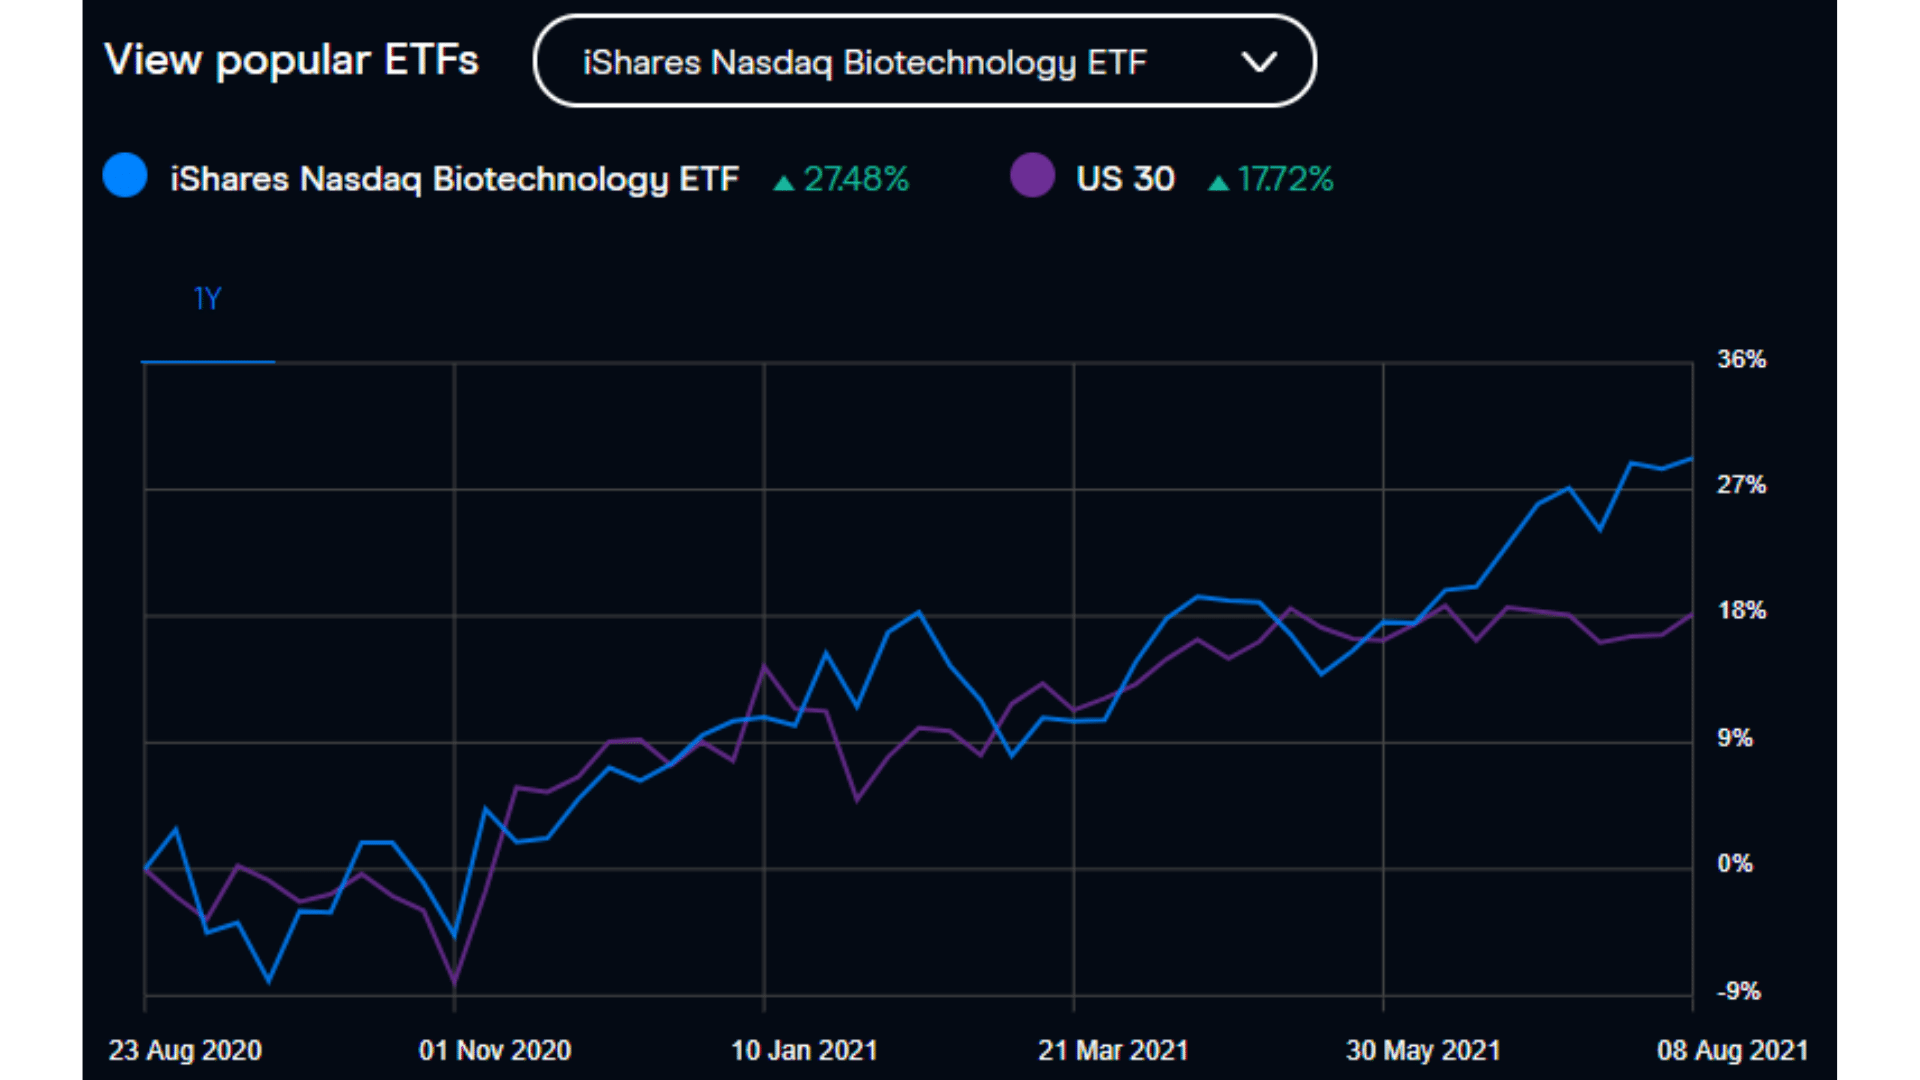
Task: Select the 1Y tab above the chart
Action: pos(207,298)
